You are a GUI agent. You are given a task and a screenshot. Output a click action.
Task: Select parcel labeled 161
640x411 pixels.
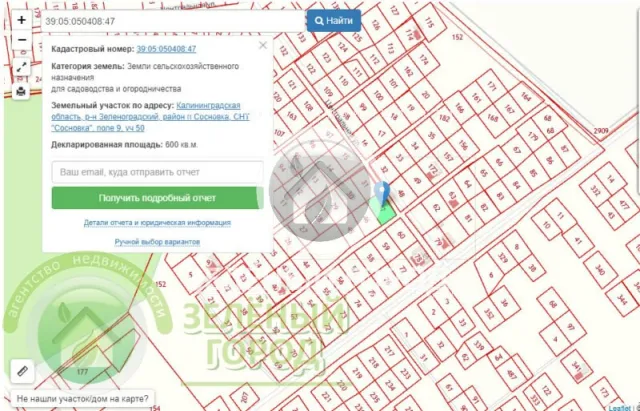click(x=476, y=98)
